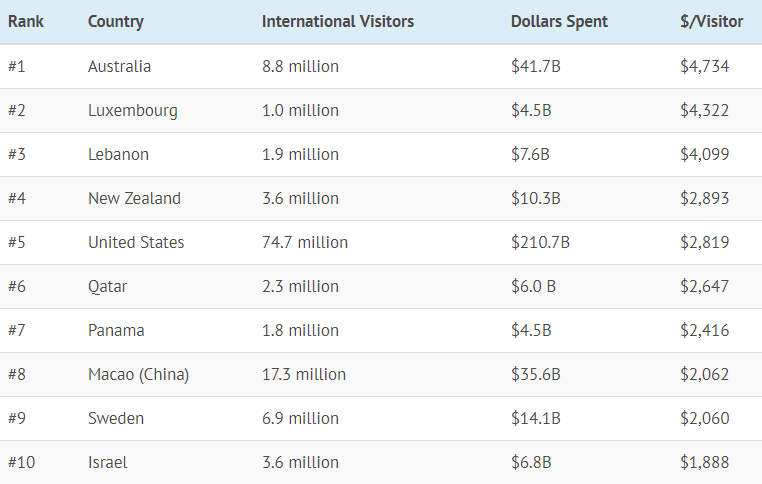Select the $210.7B dollars spent value
Screen dimensions: 762x484
tap(540, 242)
